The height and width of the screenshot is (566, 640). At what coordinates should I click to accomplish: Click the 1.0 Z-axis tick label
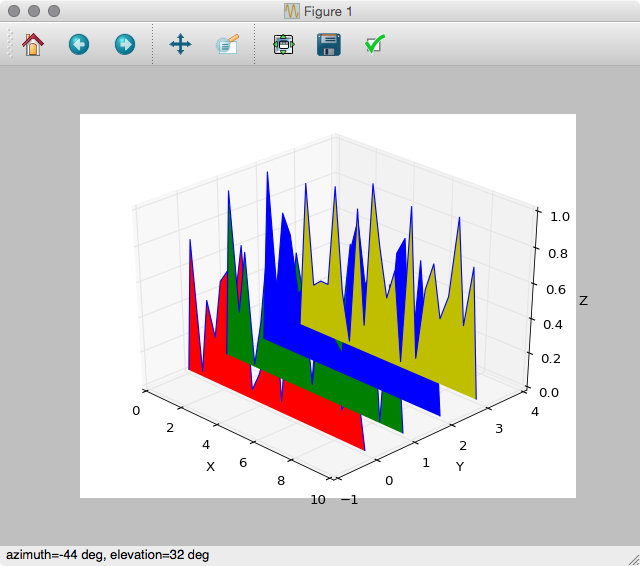(x=560, y=217)
